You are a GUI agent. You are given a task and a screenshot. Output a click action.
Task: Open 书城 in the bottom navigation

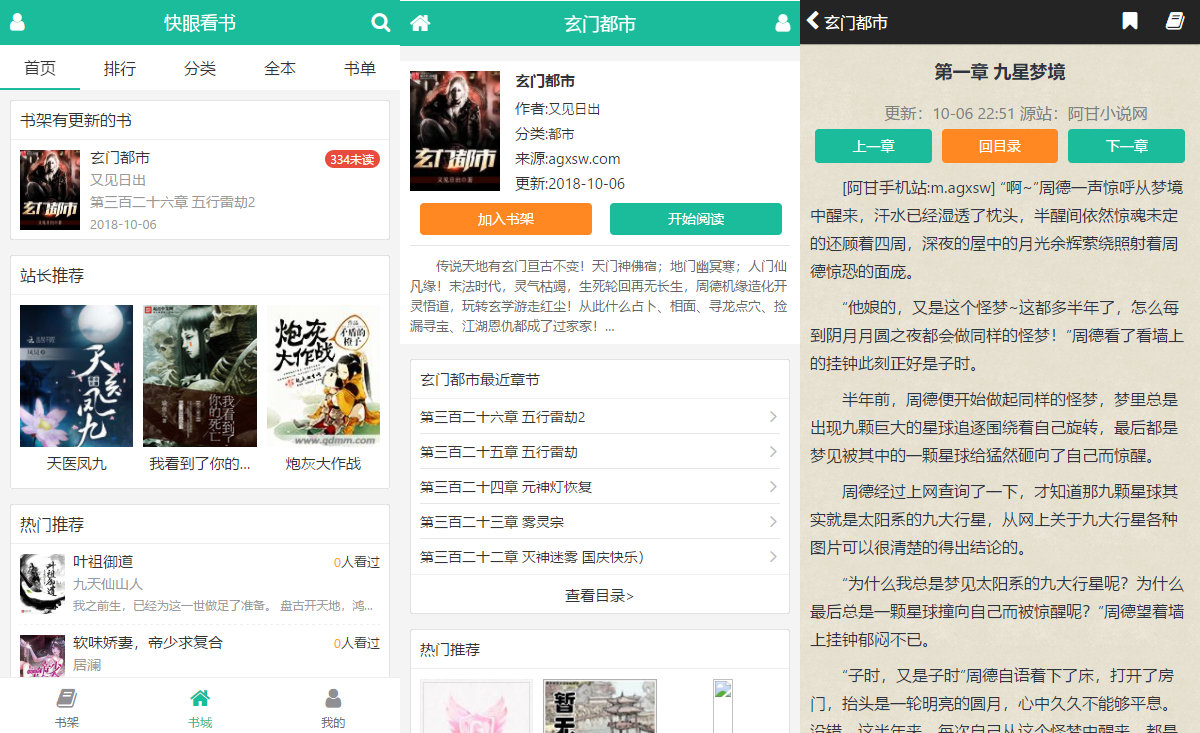200,708
